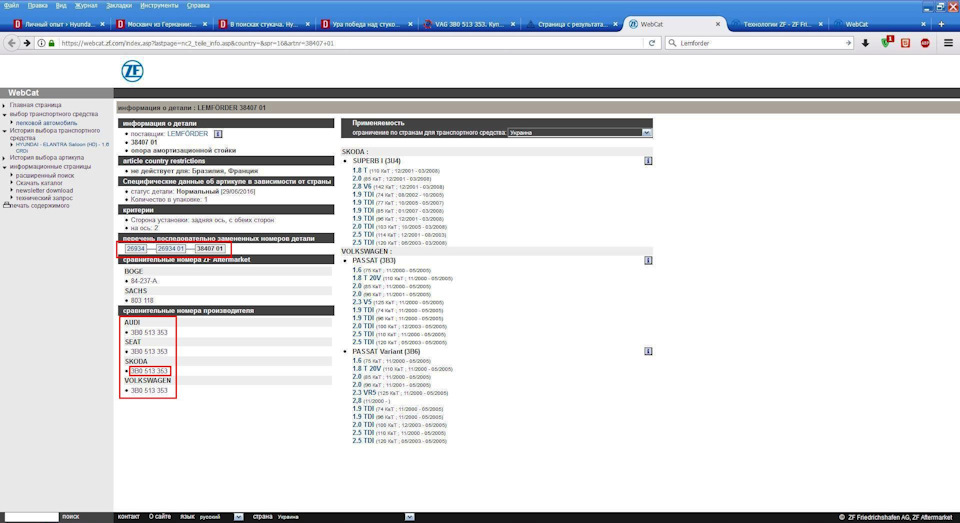
Task: Open the Вид menu
Action: pyautogui.click(x=61, y=6)
